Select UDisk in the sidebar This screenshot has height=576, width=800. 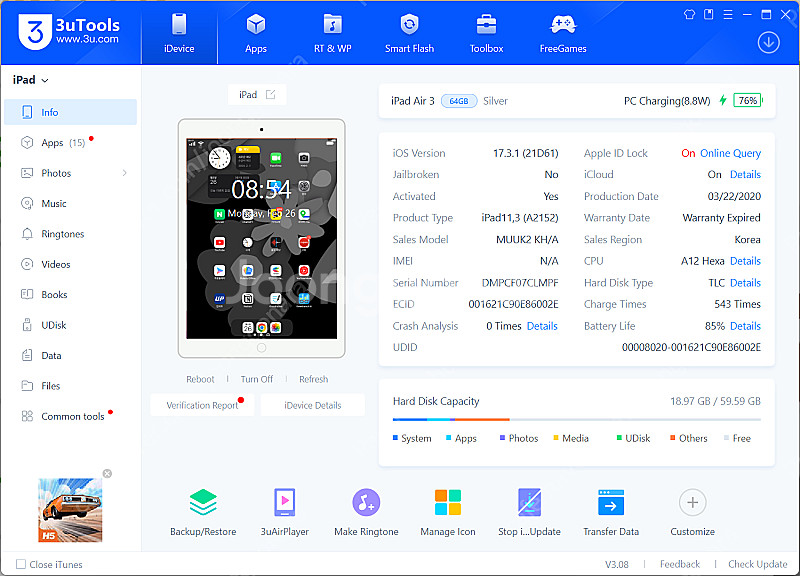pos(70,325)
